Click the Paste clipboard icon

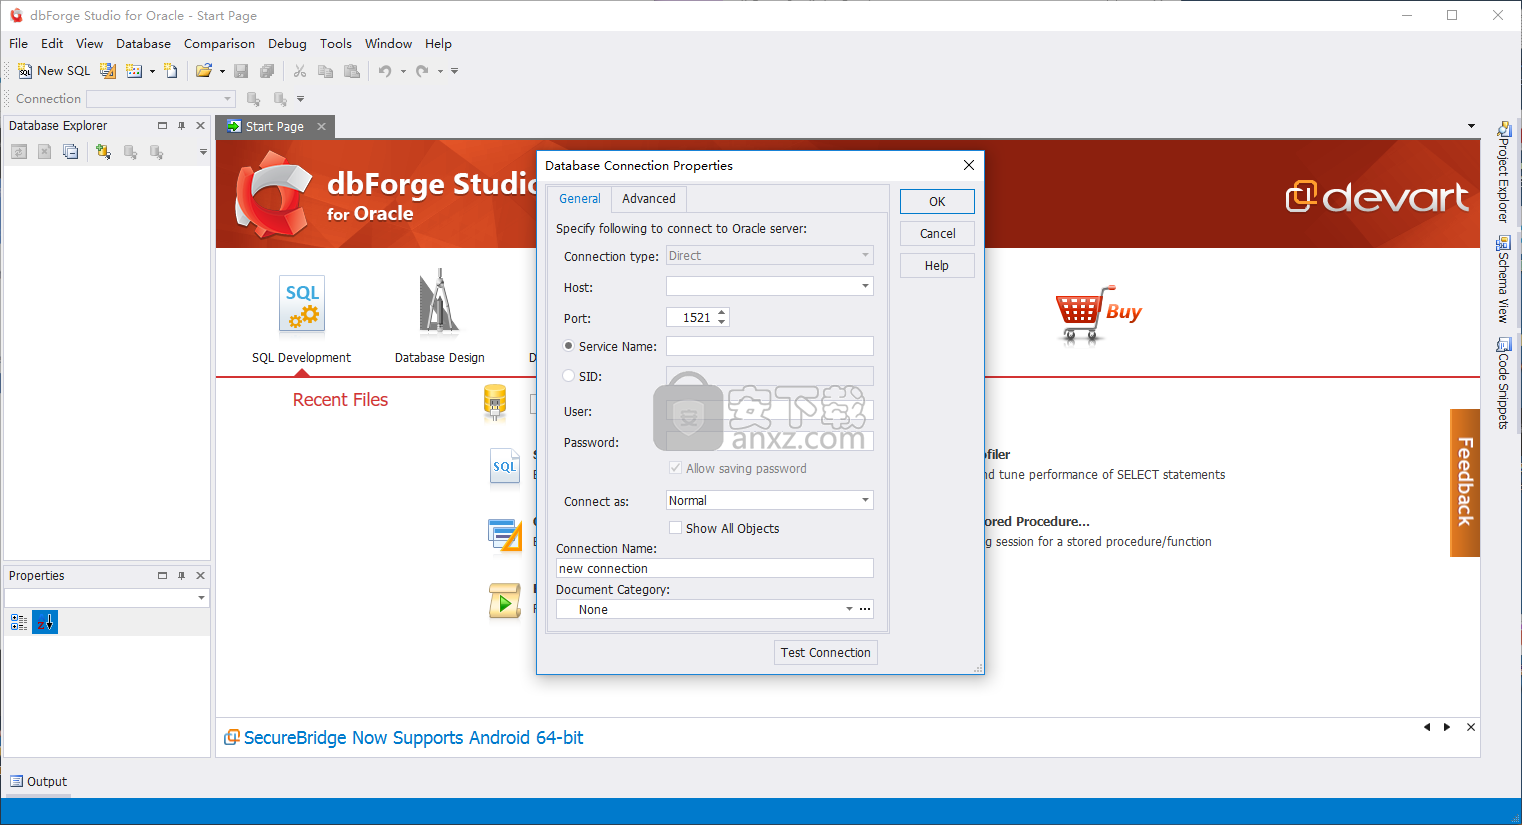pos(351,71)
